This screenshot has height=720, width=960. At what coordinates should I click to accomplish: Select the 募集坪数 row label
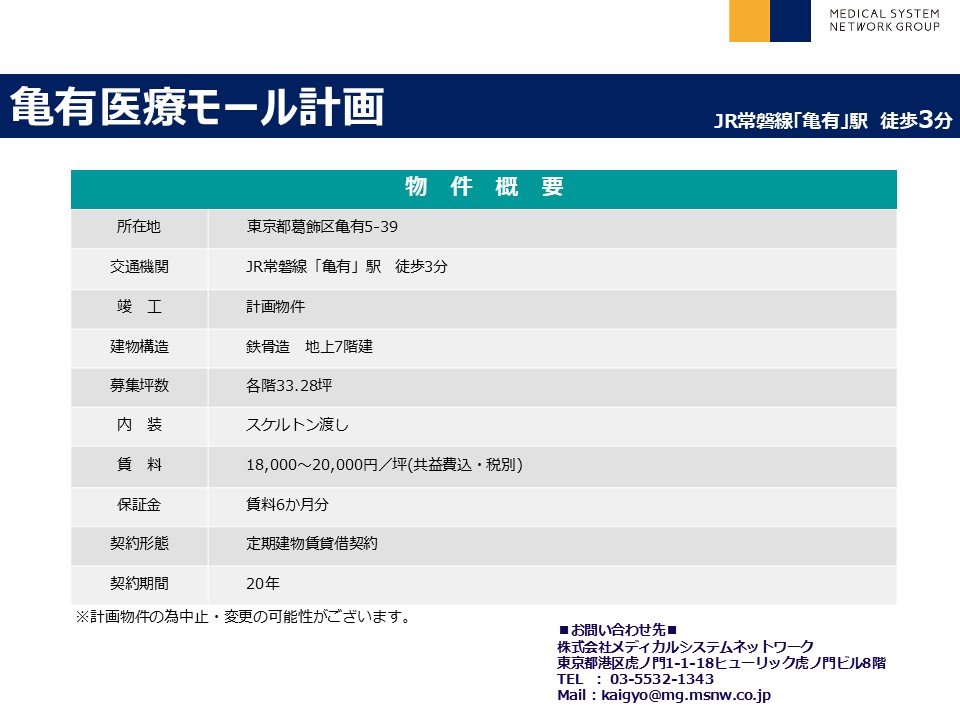pyautogui.click(x=139, y=386)
